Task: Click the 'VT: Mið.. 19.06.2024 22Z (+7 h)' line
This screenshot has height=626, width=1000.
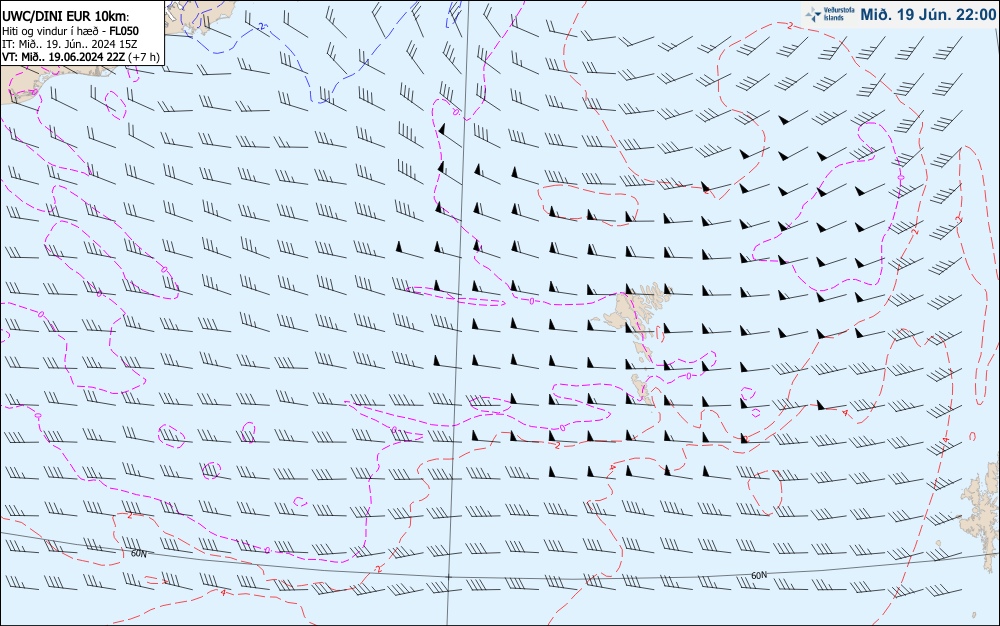Action: [81, 57]
